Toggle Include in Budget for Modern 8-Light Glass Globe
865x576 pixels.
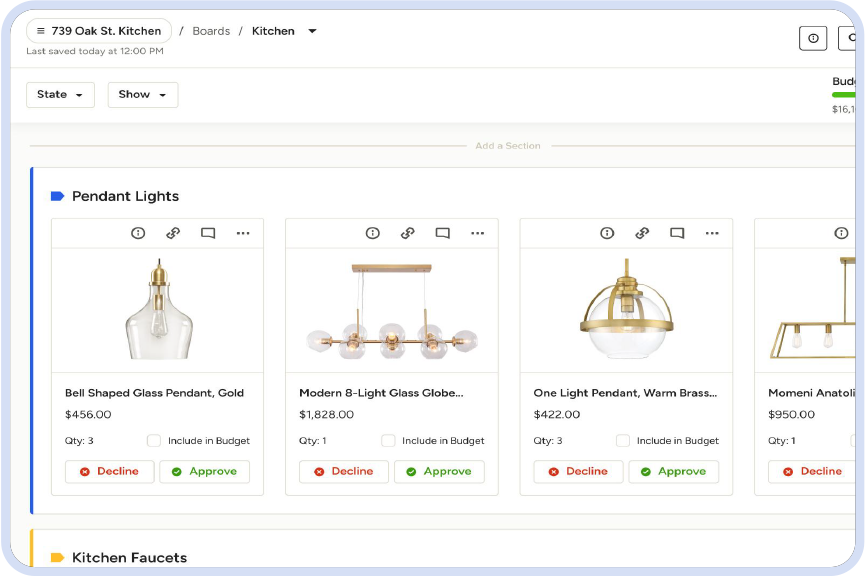tap(388, 441)
